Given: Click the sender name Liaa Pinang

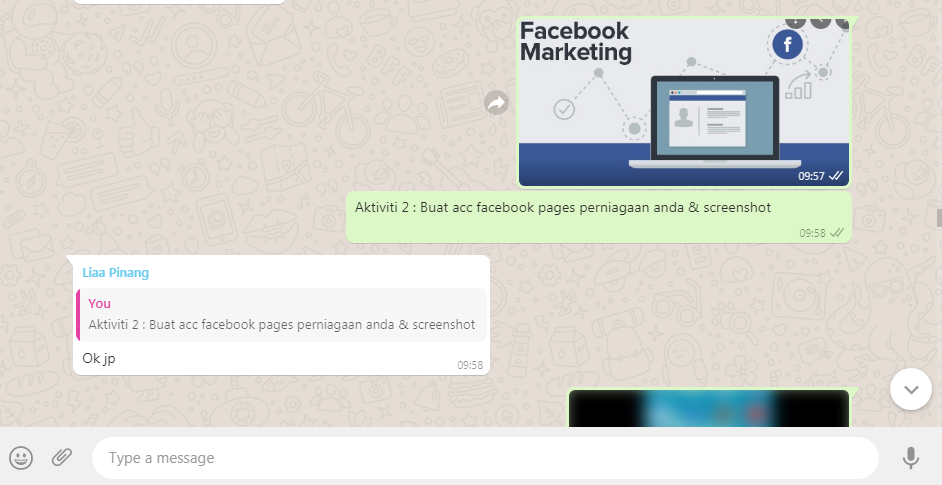Looking at the screenshot, I should click(x=116, y=273).
